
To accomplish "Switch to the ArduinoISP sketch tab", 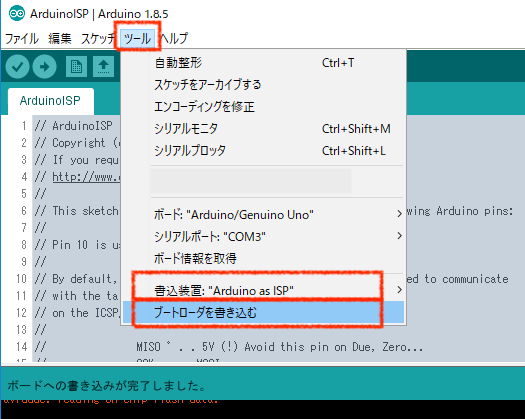I will (x=50, y=101).
